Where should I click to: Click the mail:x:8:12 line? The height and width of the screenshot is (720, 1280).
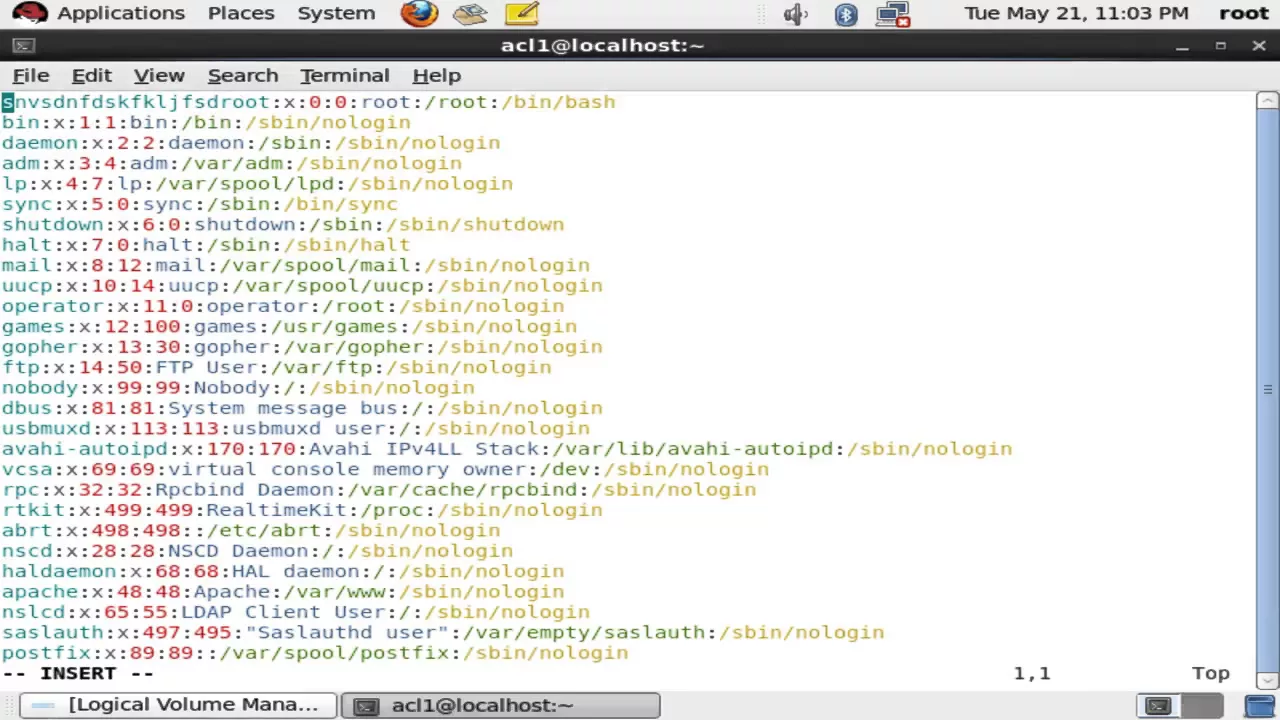[x=296, y=265]
